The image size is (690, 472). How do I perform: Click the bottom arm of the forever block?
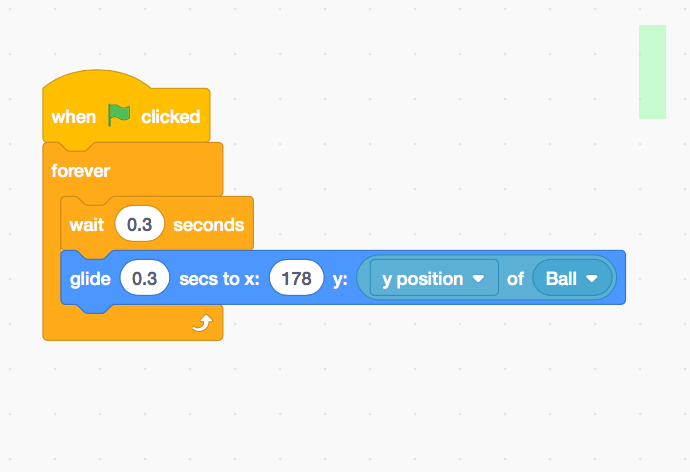point(120,325)
